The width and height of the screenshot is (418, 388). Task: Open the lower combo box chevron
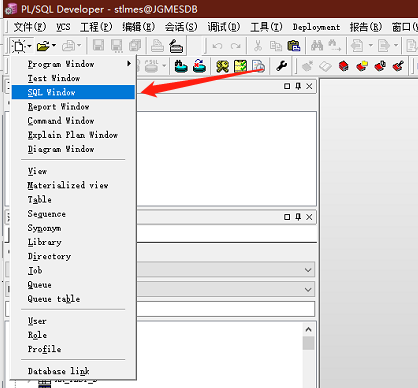coord(308,290)
